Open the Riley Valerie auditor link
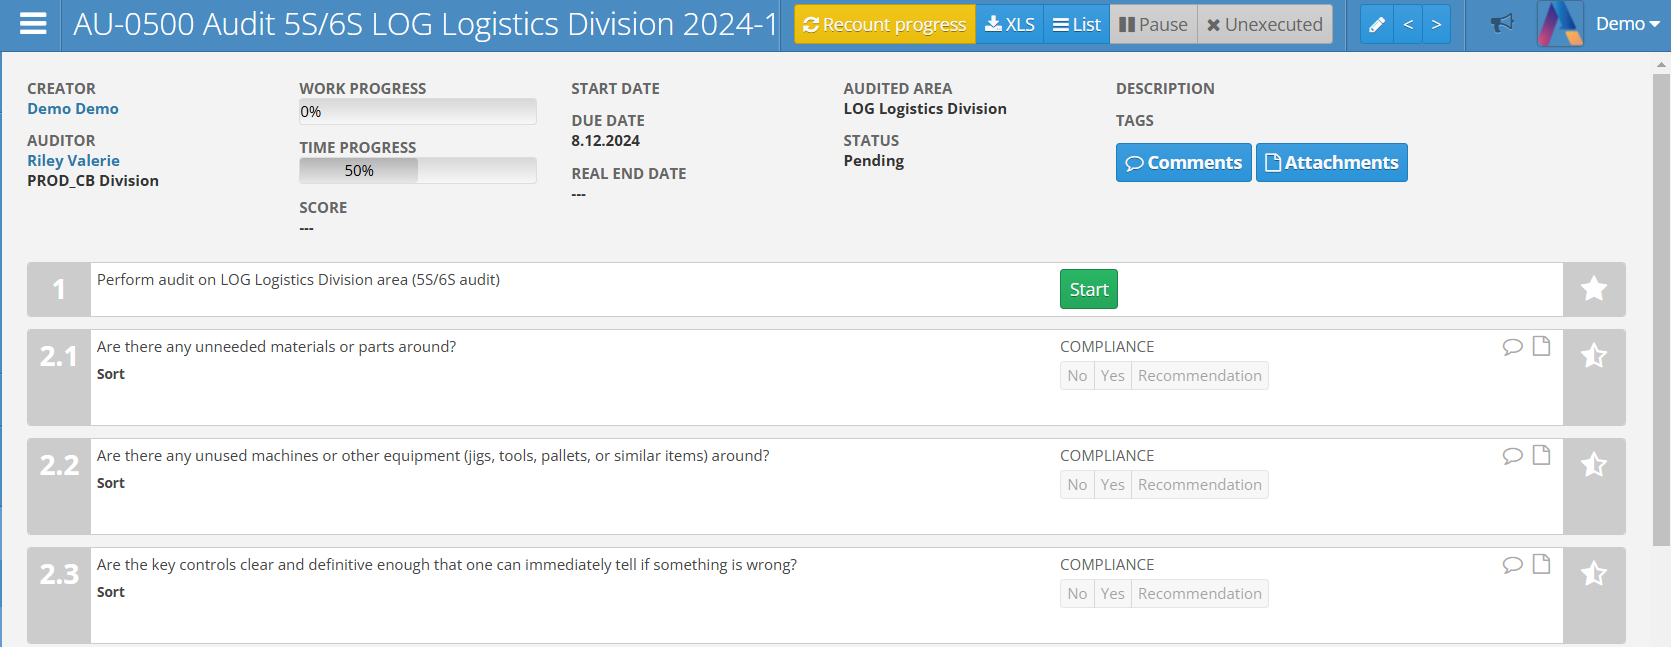 pyautogui.click(x=73, y=161)
